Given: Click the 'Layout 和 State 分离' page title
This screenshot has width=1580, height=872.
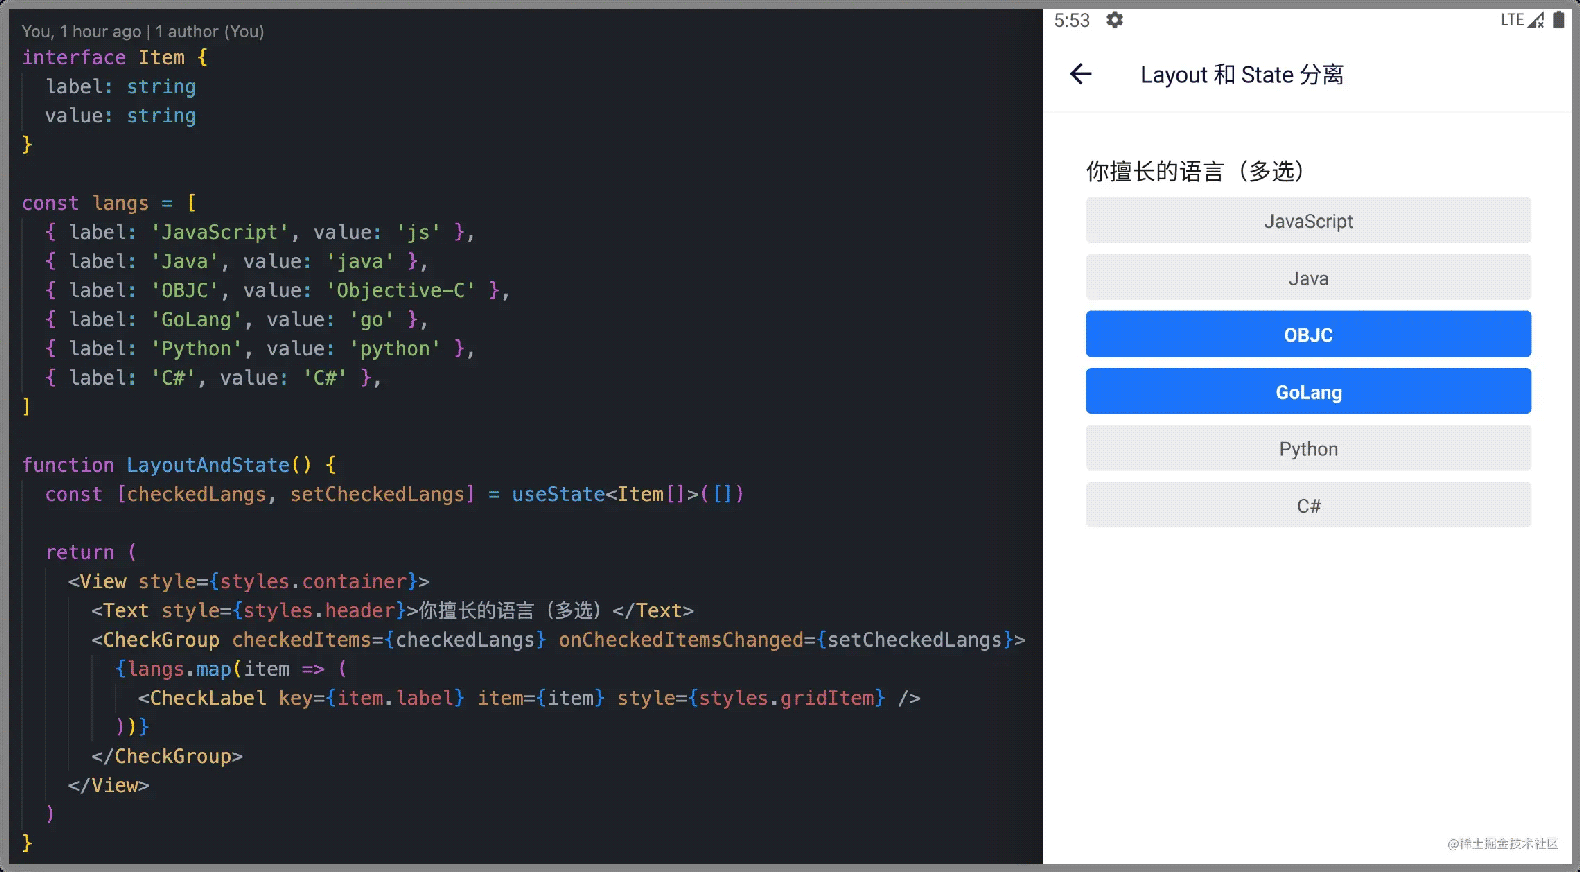Looking at the screenshot, I should pyautogui.click(x=1241, y=75).
